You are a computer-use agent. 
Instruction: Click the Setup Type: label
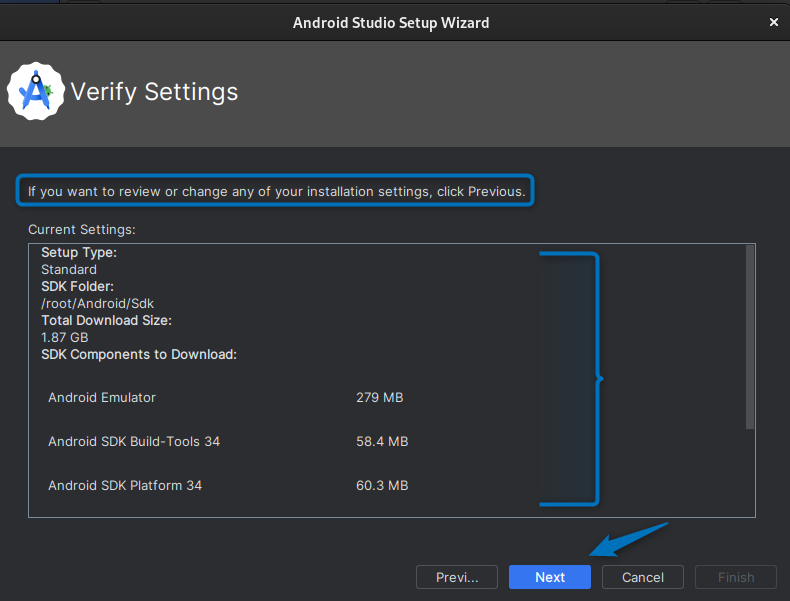(79, 252)
